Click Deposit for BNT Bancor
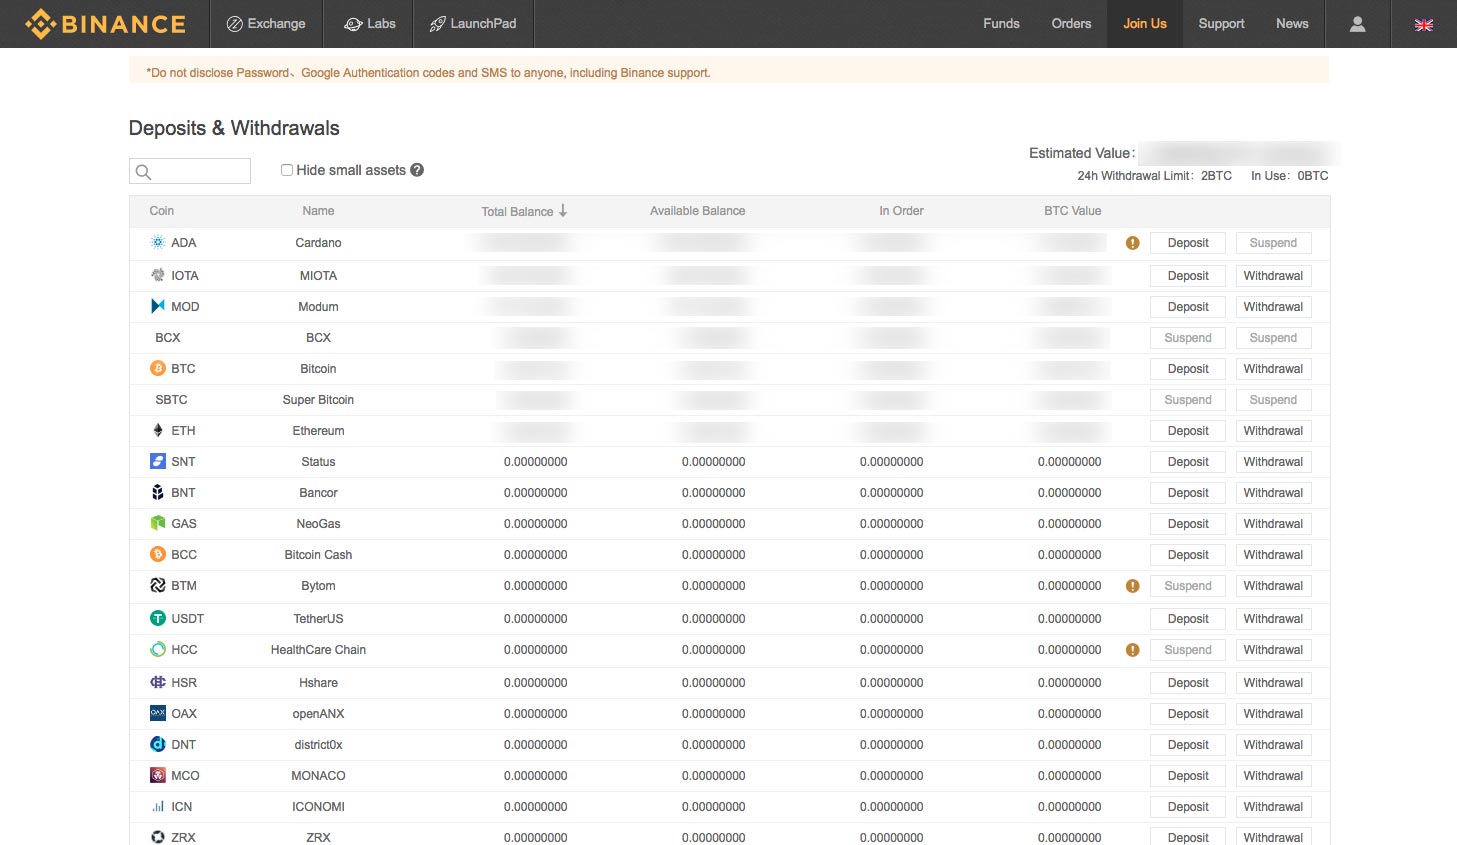The height and width of the screenshot is (845, 1457). [1188, 493]
